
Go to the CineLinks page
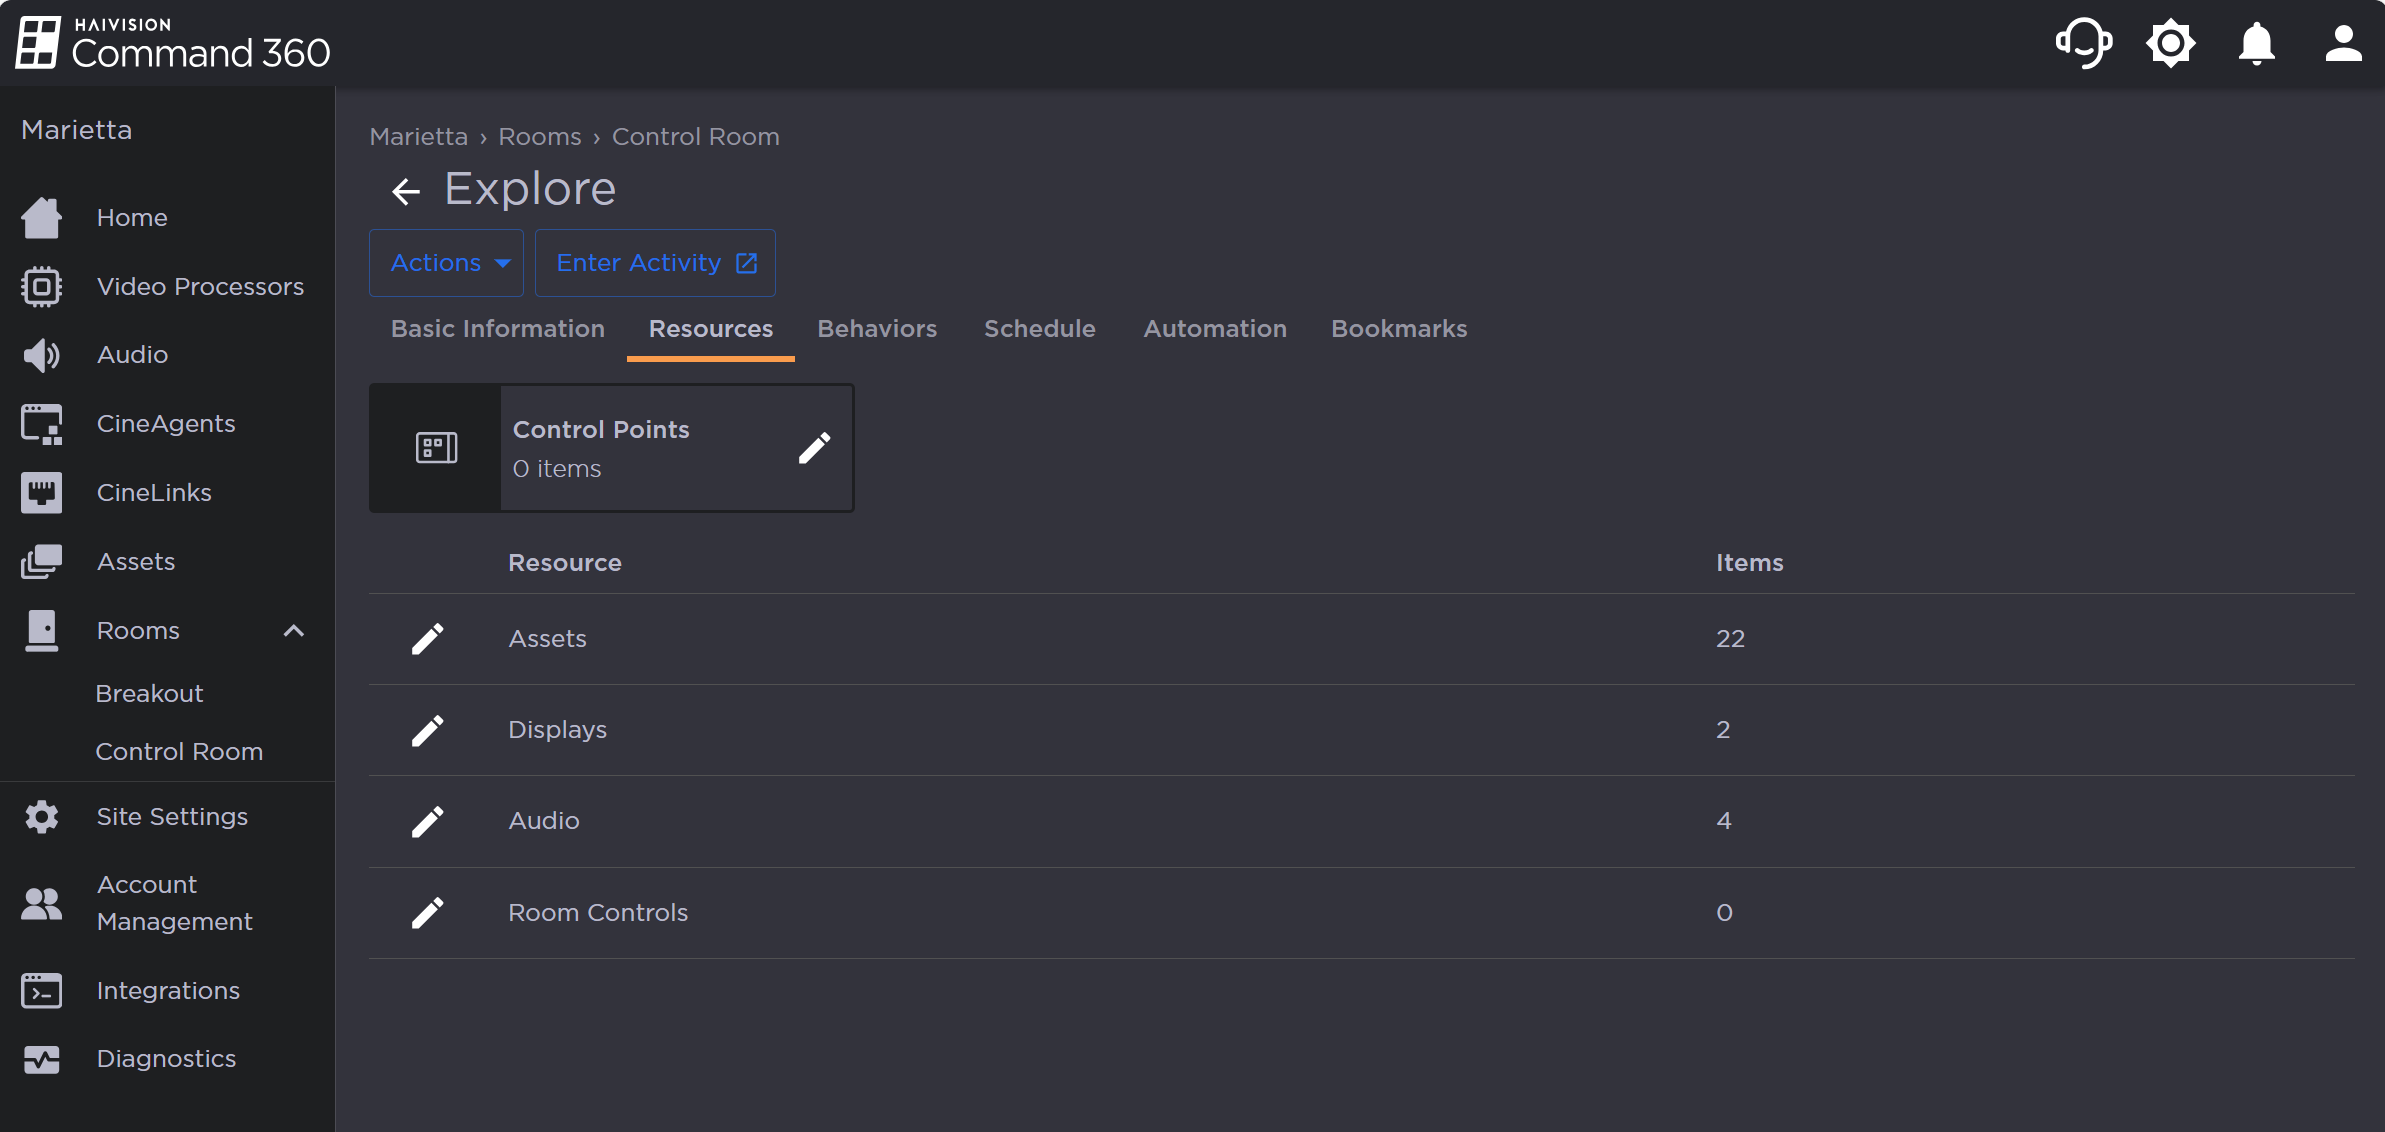[x=153, y=493]
